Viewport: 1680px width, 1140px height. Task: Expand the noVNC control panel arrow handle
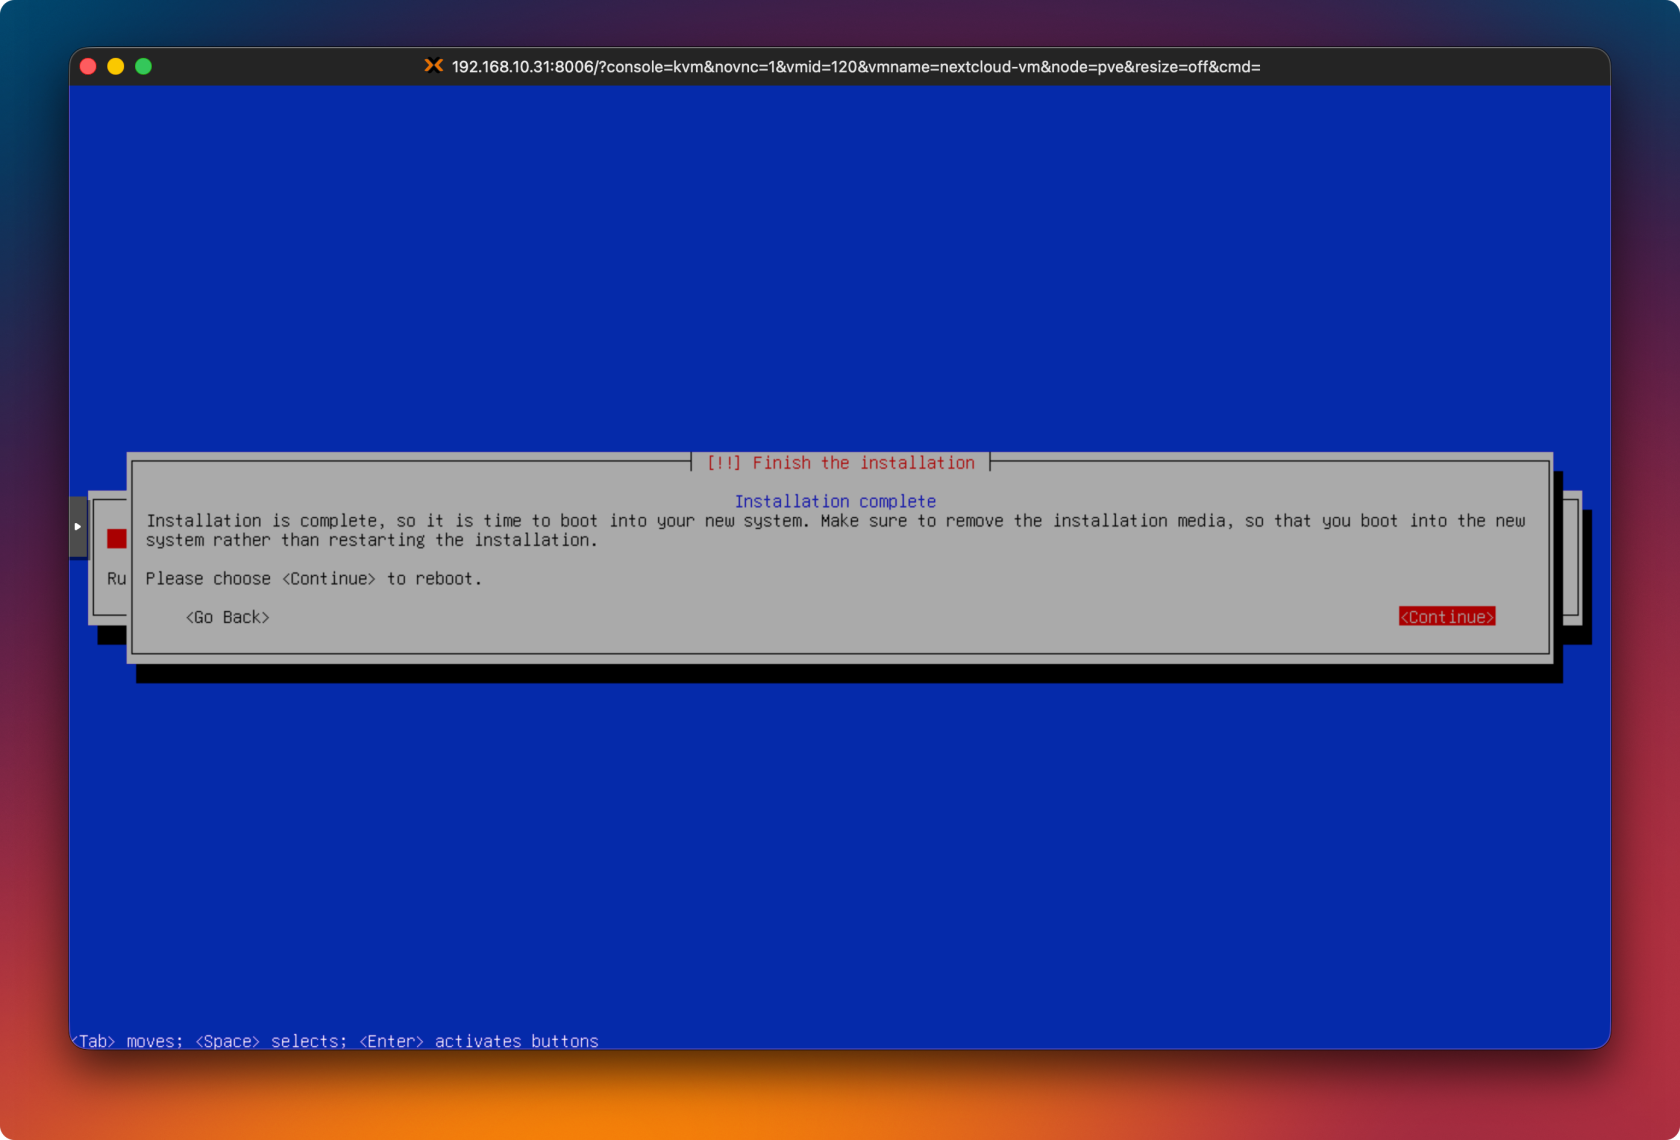tap(77, 527)
